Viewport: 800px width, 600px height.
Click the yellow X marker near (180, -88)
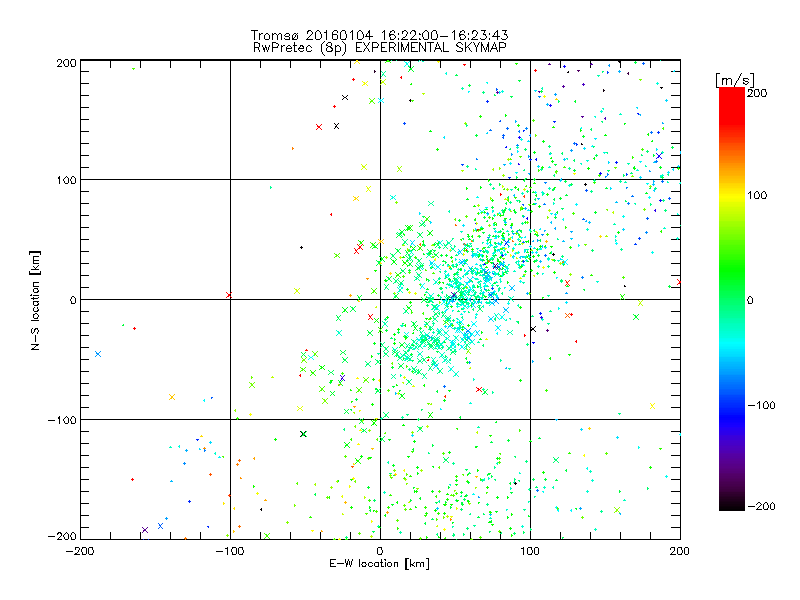point(652,406)
